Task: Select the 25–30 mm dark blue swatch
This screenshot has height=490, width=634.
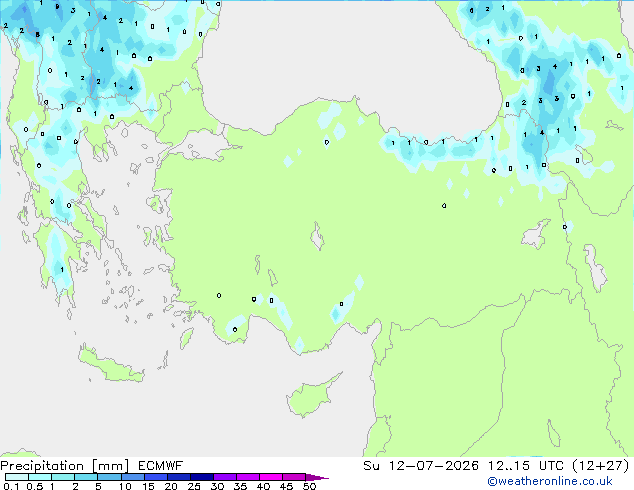Action: (202, 477)
